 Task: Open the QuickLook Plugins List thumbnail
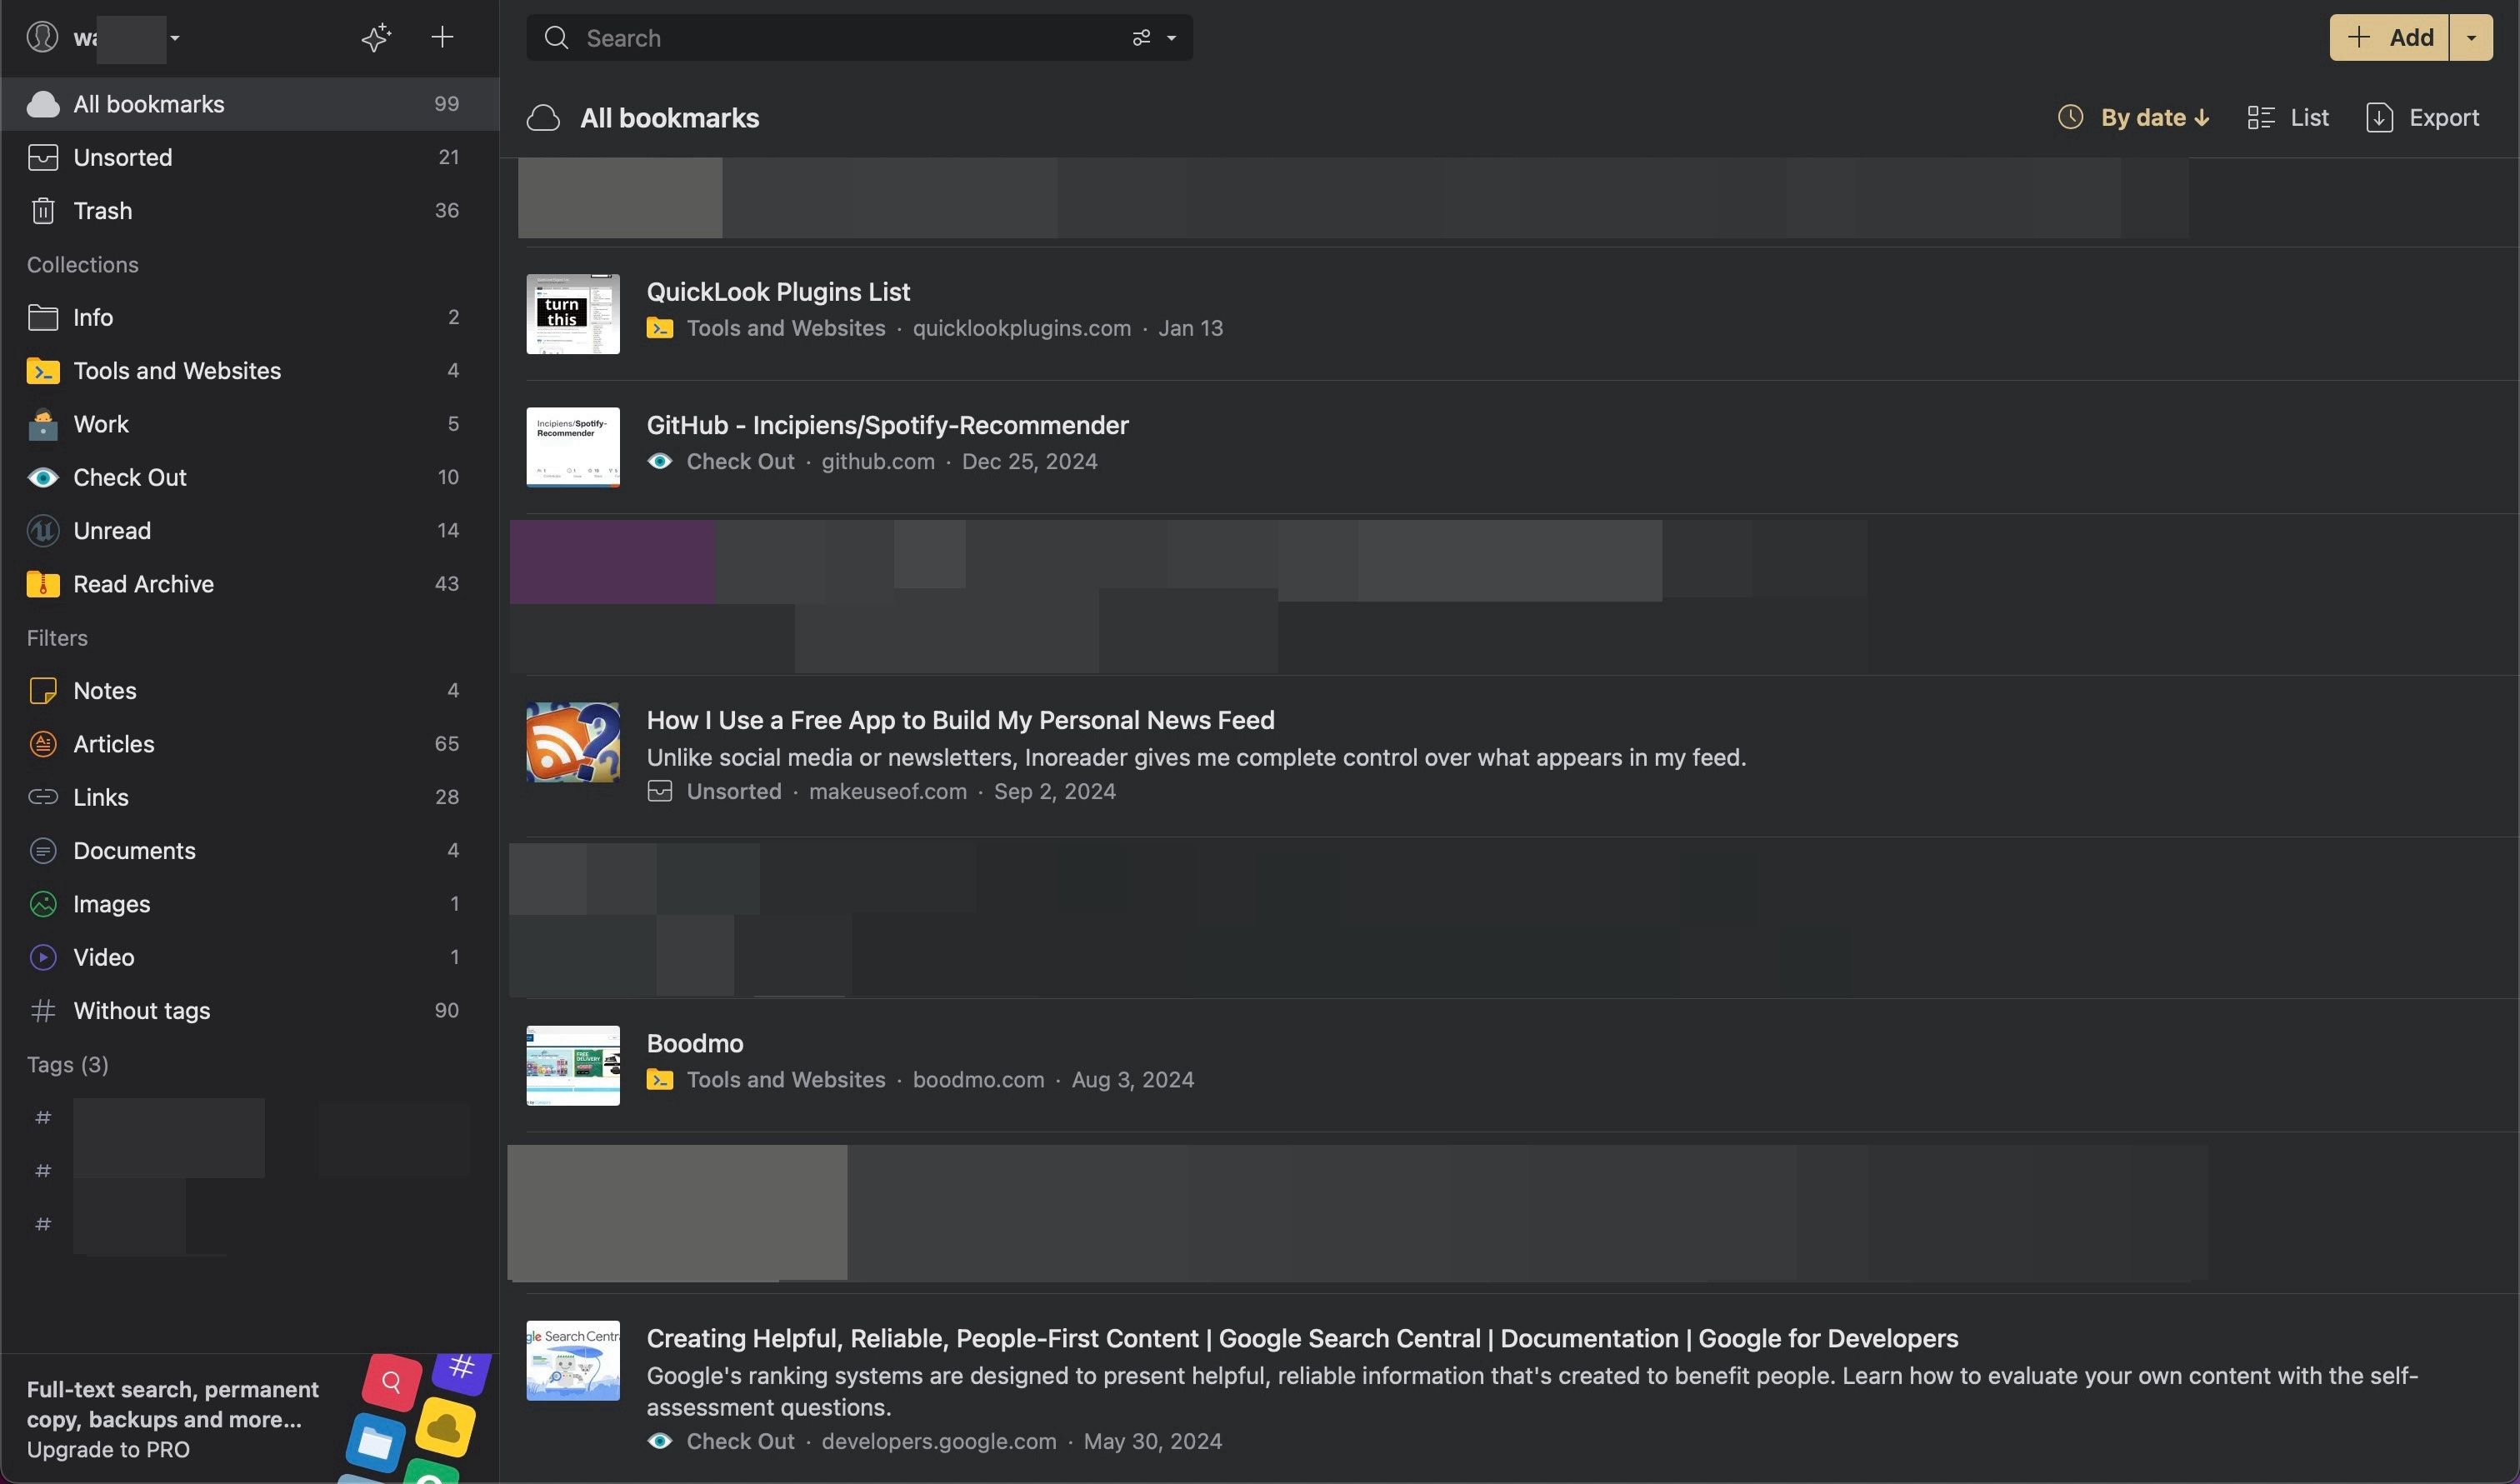[x=573, y=314]
